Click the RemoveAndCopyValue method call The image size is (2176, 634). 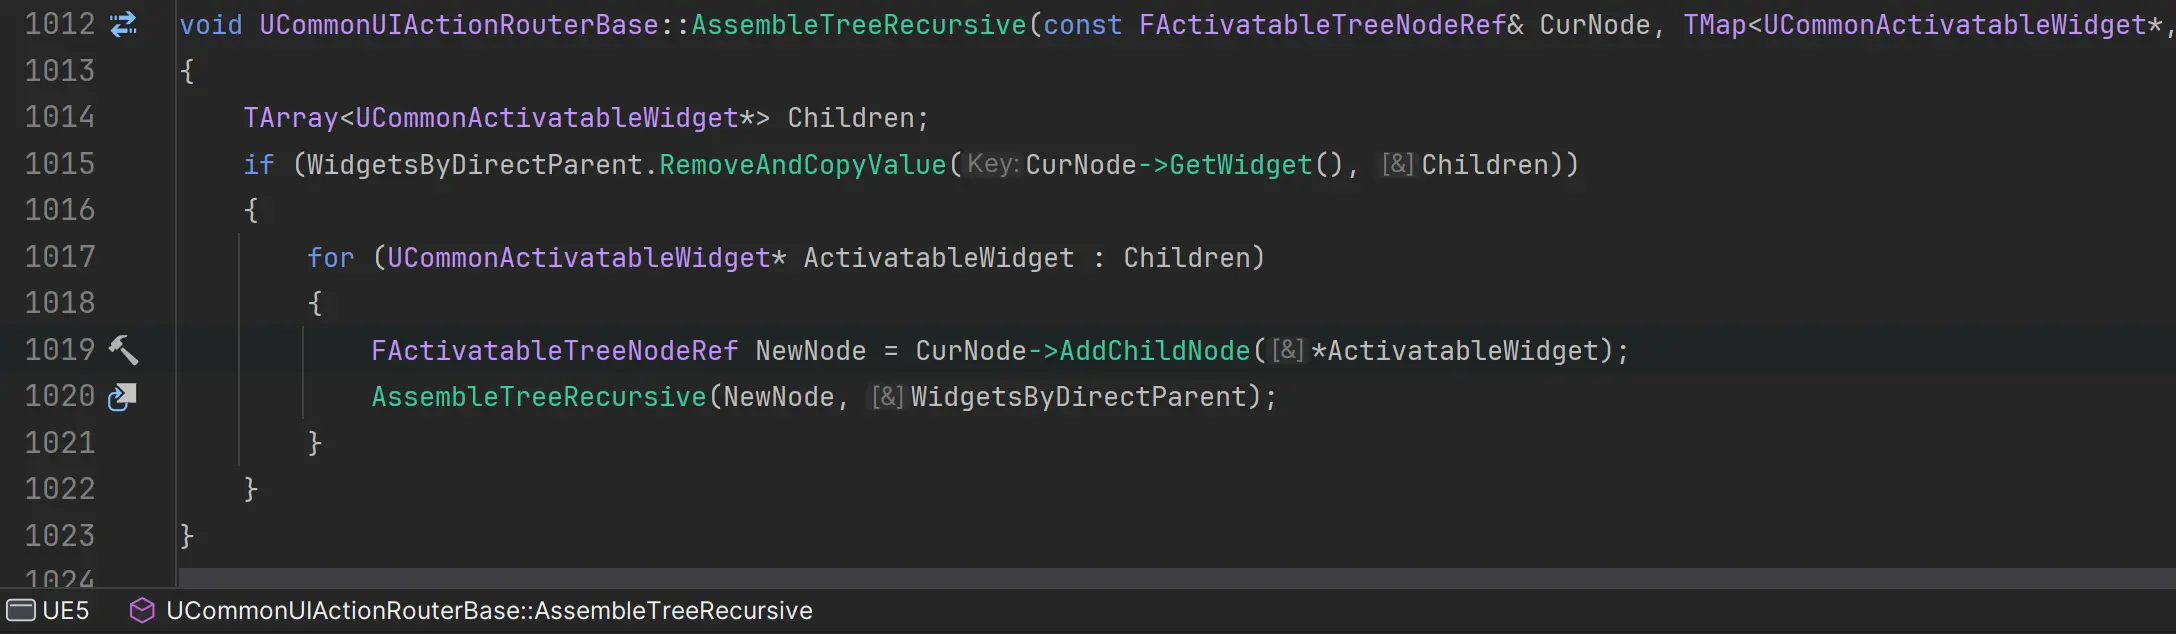pyautogui.click(x=802, y=164)
